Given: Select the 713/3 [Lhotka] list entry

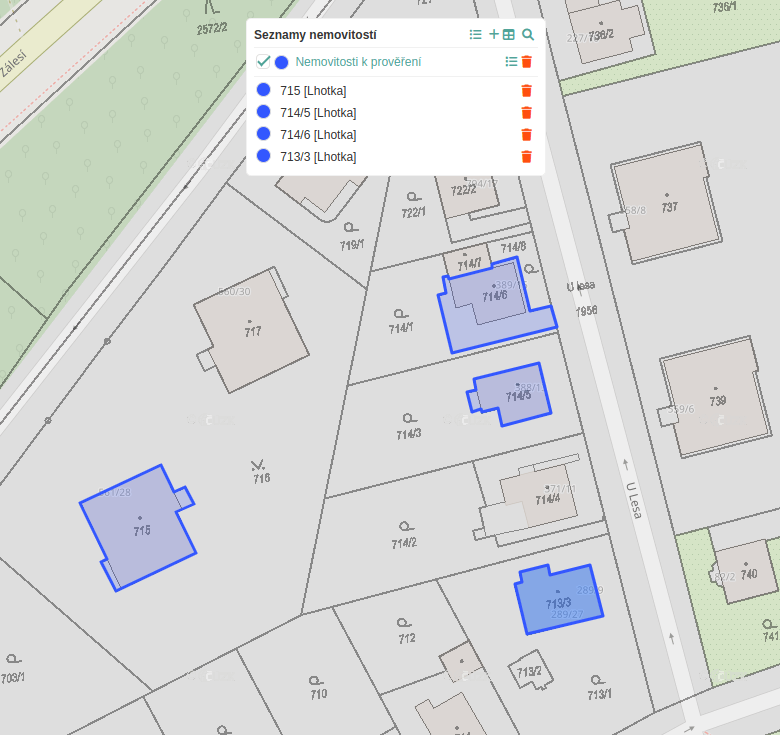Looking at the screenshot, I should (x=318, y=157).
